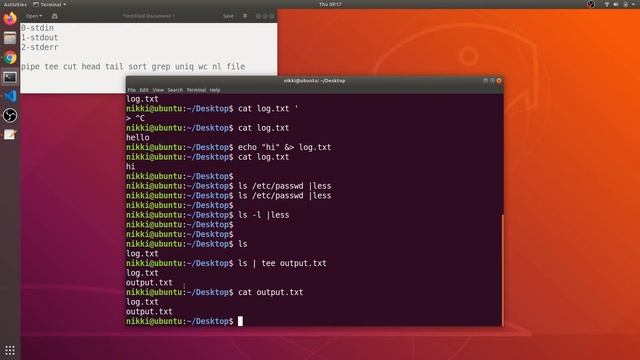Screen dimensions: 640x360
Task: Click the 'ls | tee output.txt' command
Action: [282, 263]
